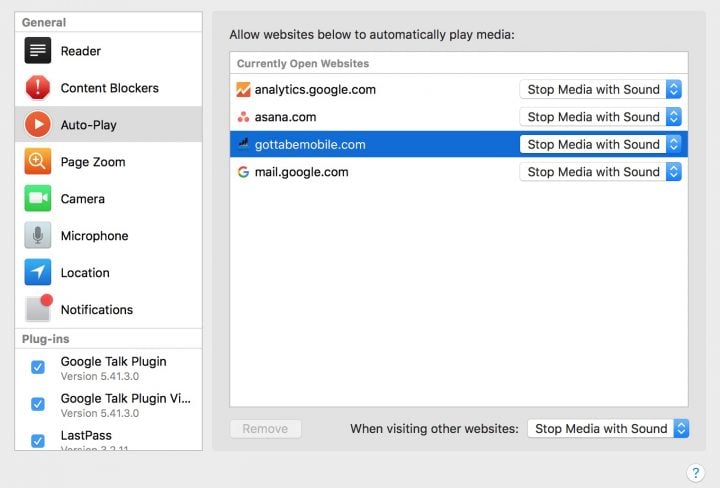Click the 'Currently Open Websites' header
The image size is (720, 488).
click(x=303, y=63)
